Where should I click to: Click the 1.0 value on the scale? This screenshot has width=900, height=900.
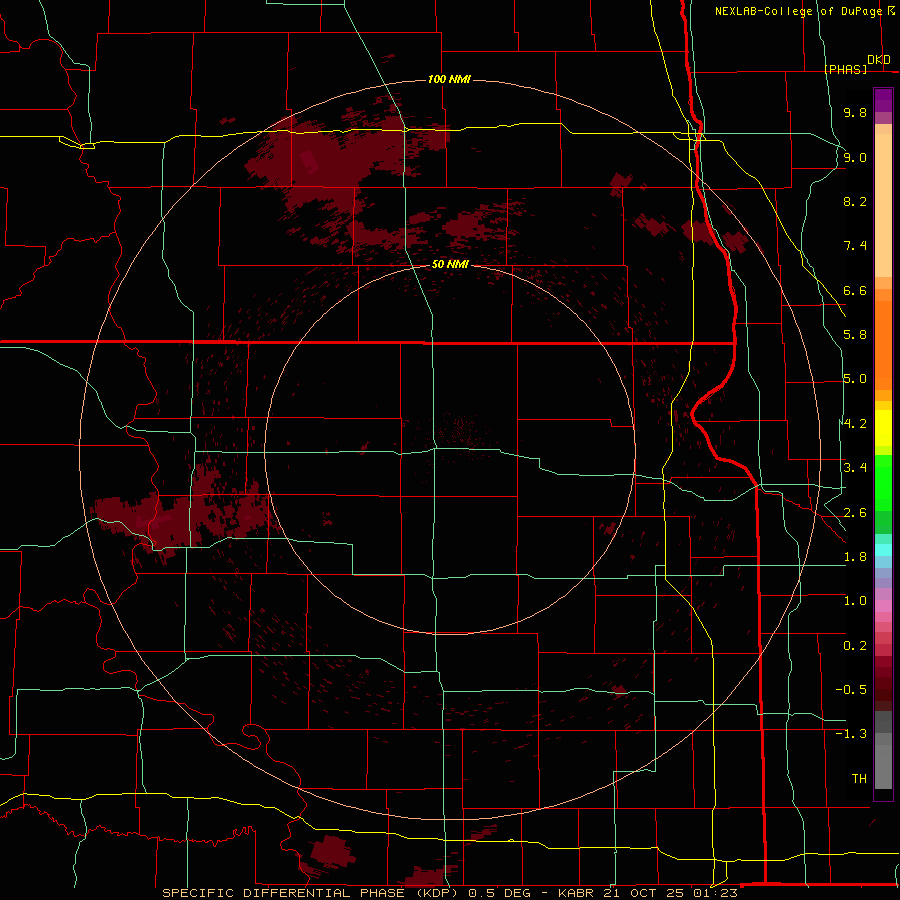[x=855, y=601]
